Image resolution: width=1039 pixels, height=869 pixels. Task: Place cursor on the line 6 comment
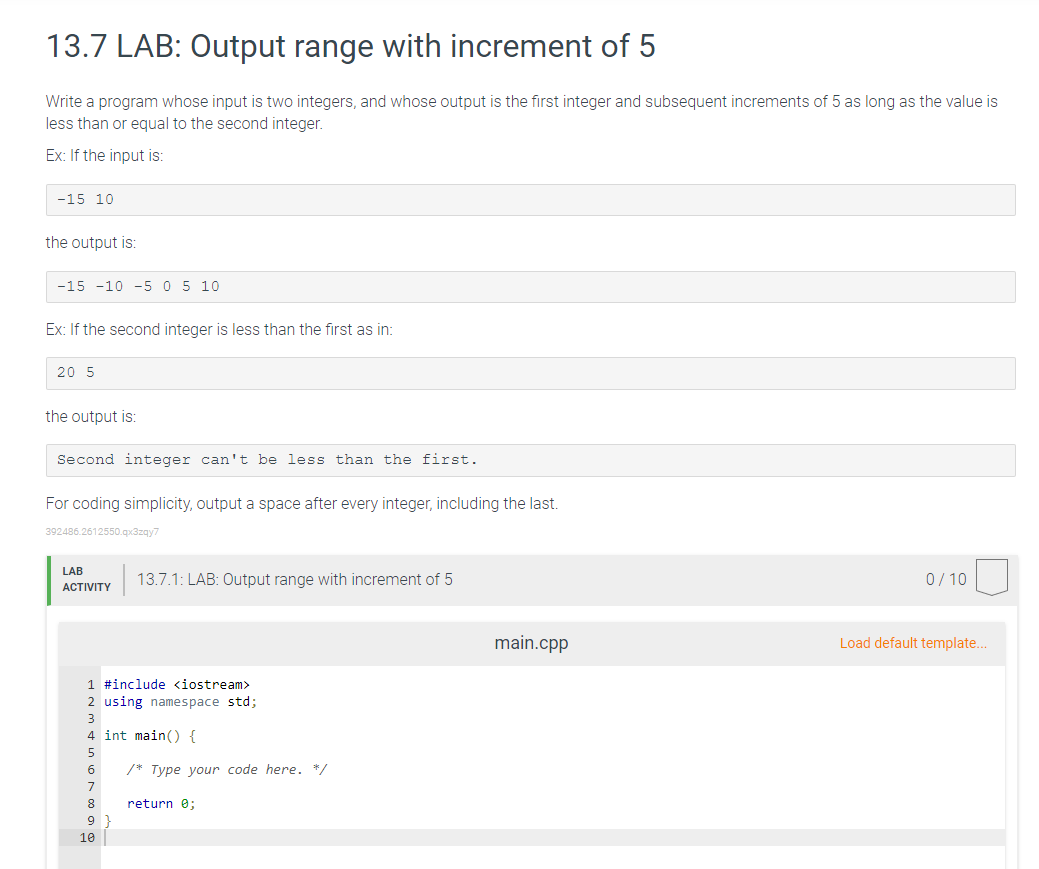coord(227,769)
